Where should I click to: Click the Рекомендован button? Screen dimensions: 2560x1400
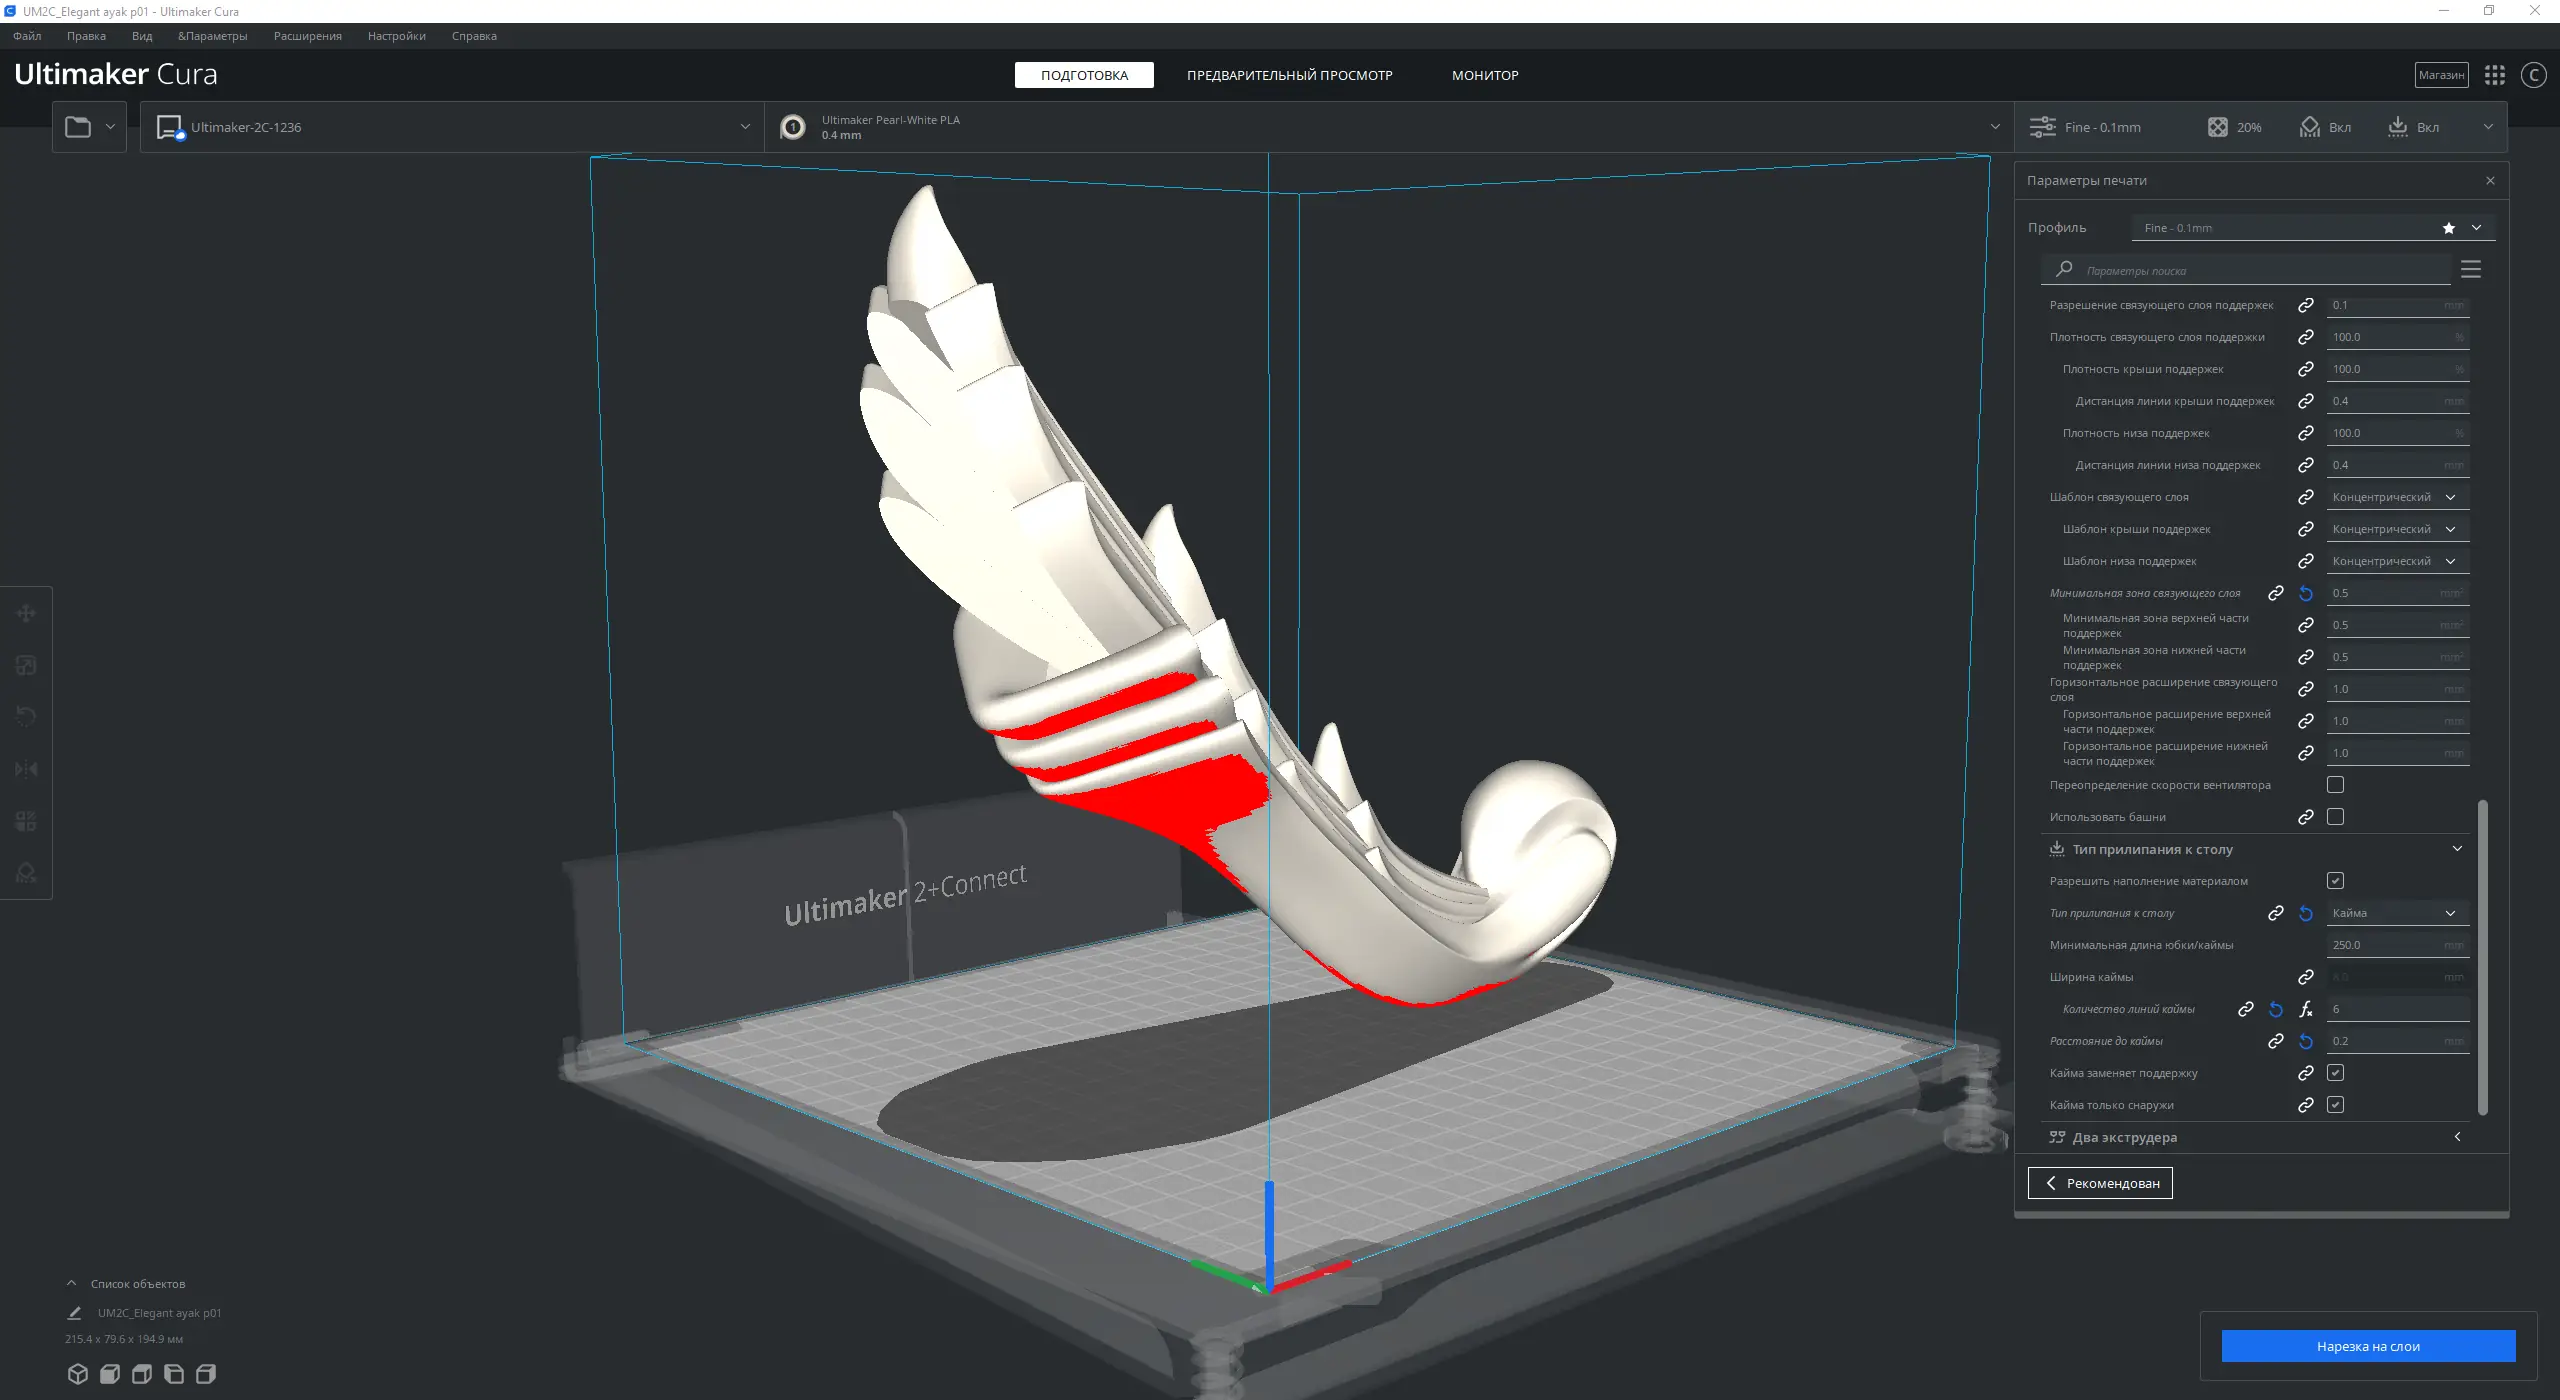click(2100, 1183)
